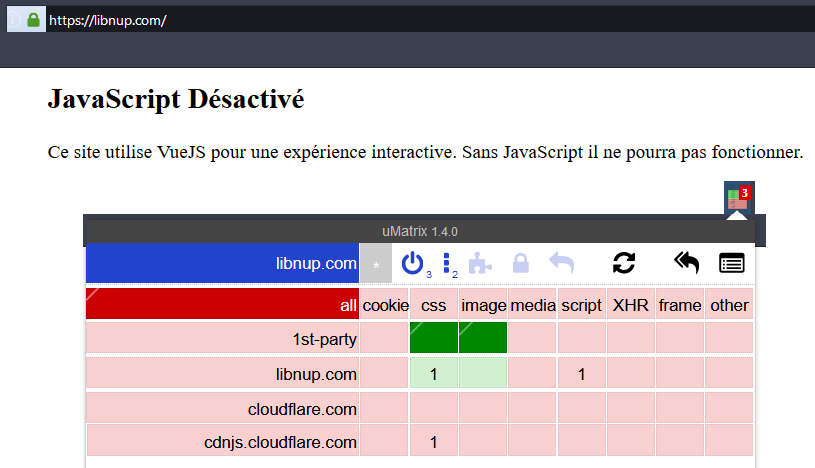Click the green 1st-party css cell
The height and width of the screenshot is (468, 815).
pos(434,338)
